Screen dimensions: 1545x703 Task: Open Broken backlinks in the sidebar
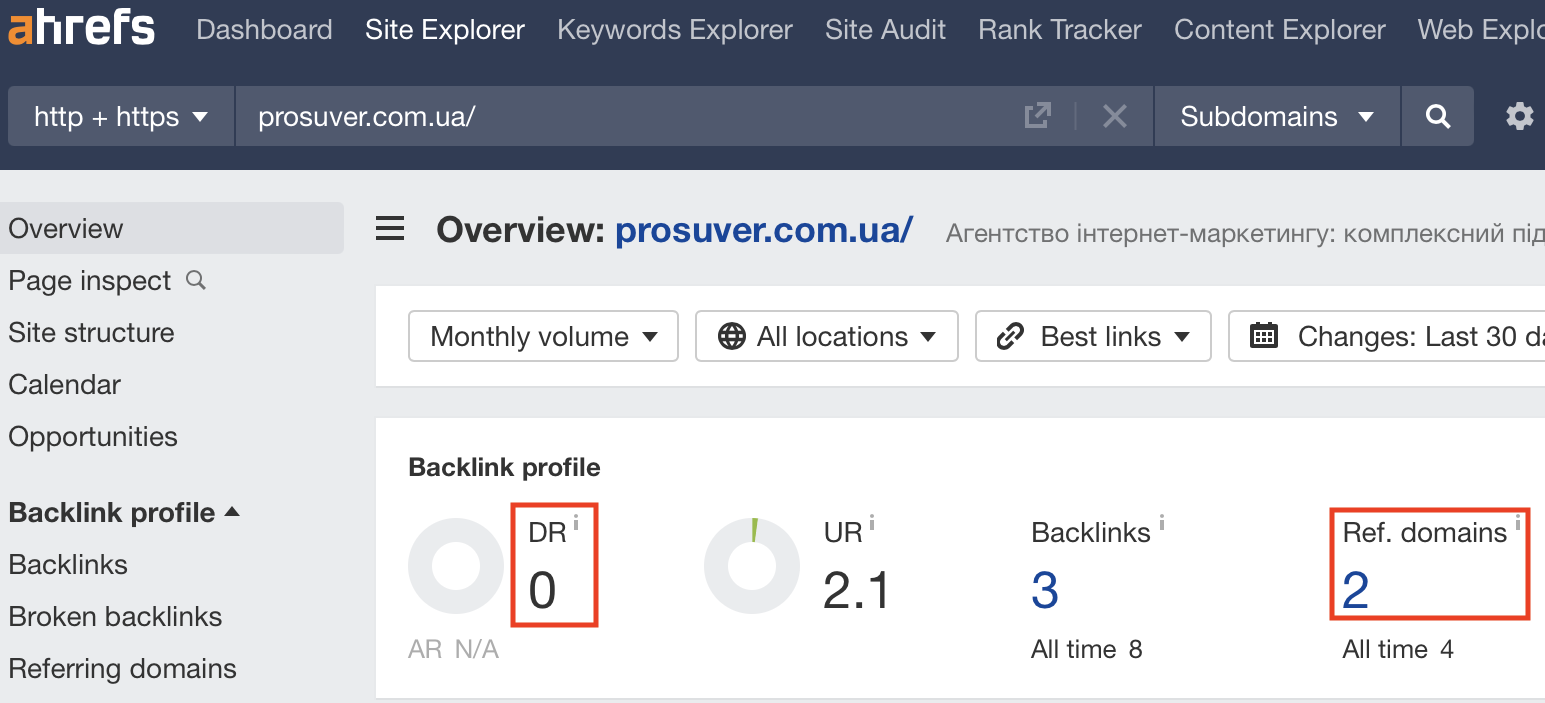tap(115, 617)
